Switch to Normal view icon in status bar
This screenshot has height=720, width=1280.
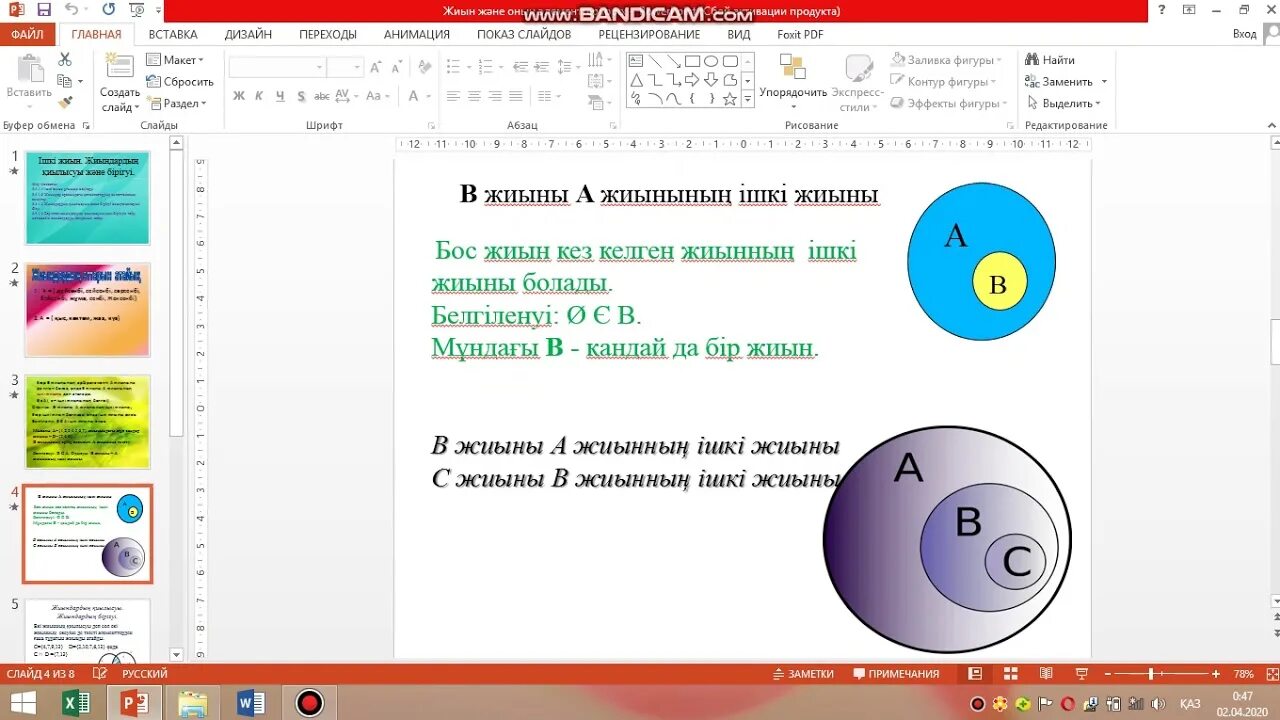click(x=975, y=674)
